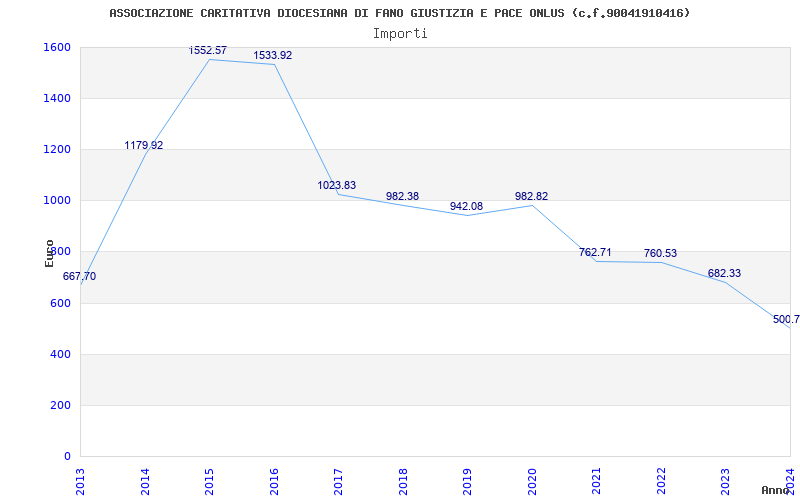This screenshot has width=800, height=500.
Task: Select year 2020 on the x-axis
Action: coord(532,480)
